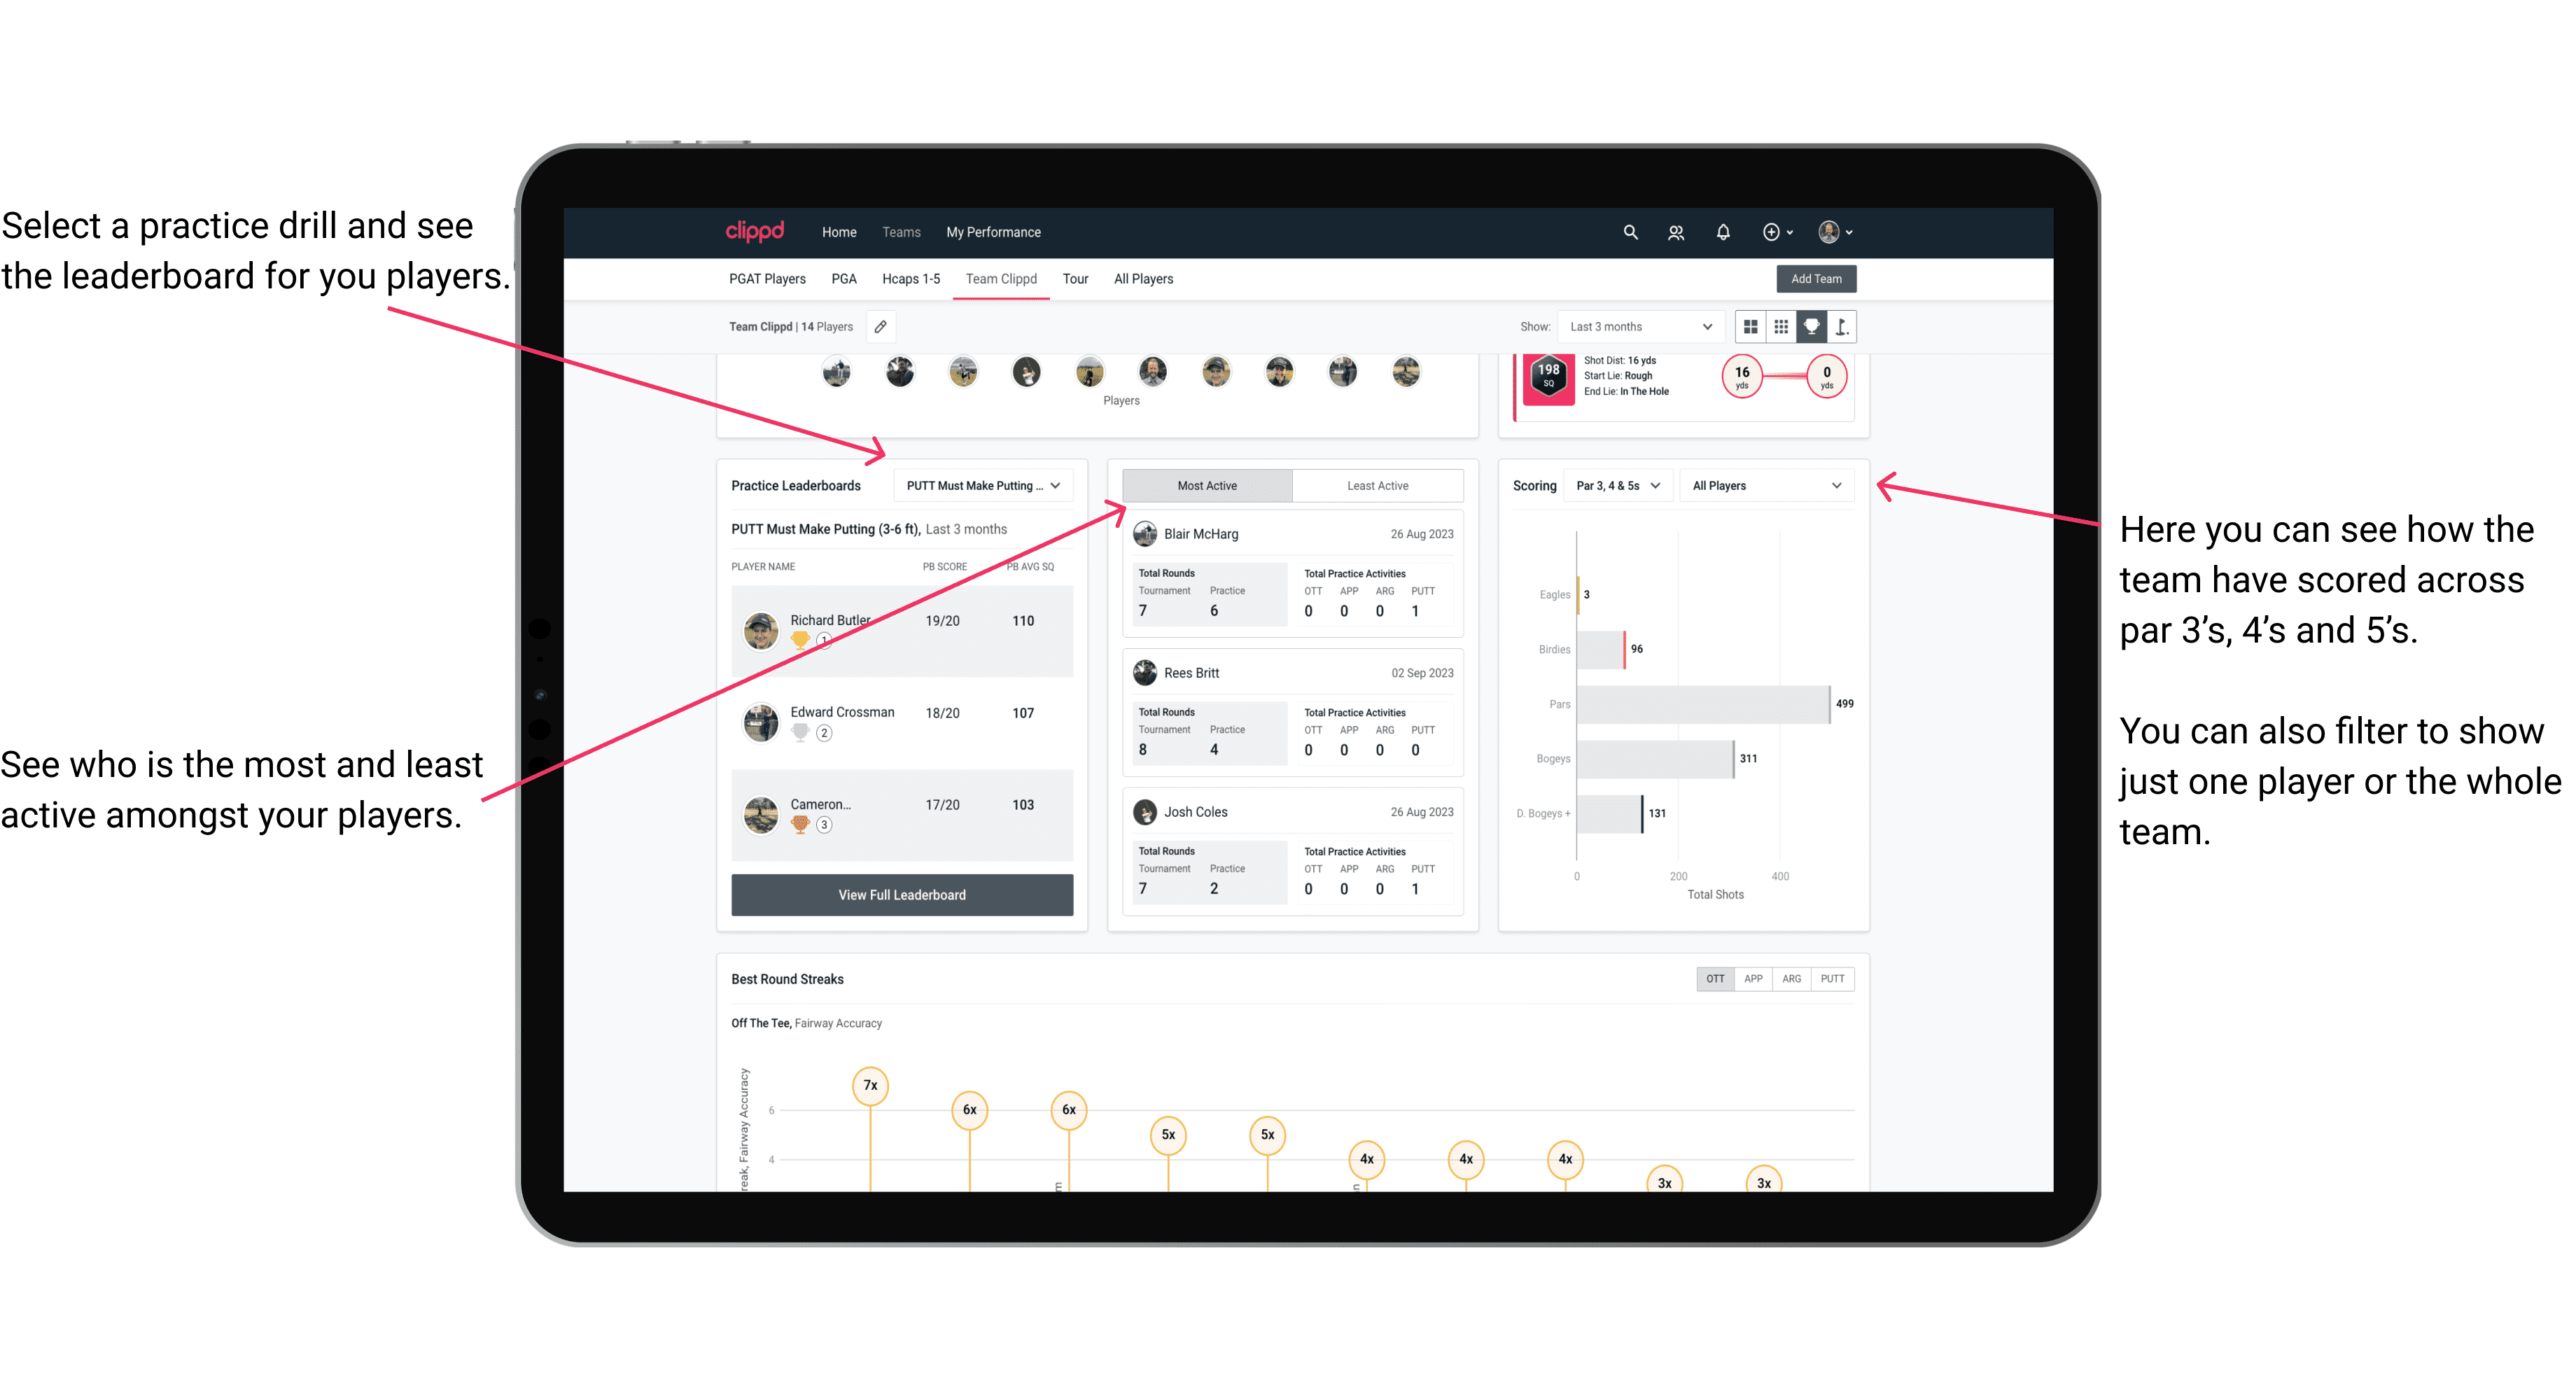This screenshot has height=1386, width=2576.
Task: Click the Par 3, 4 & 5s scoring filter
Action: (x=1620, y=486)
